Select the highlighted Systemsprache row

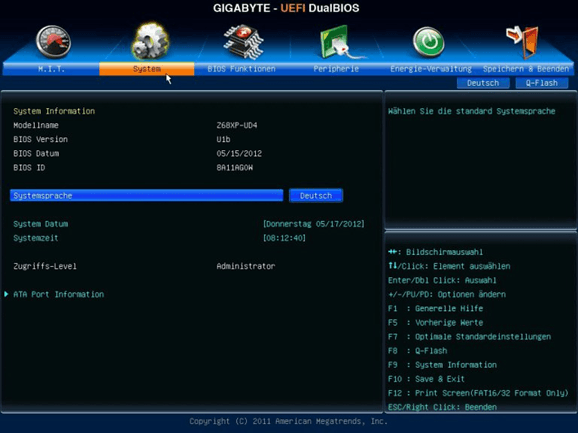point(146,196)
